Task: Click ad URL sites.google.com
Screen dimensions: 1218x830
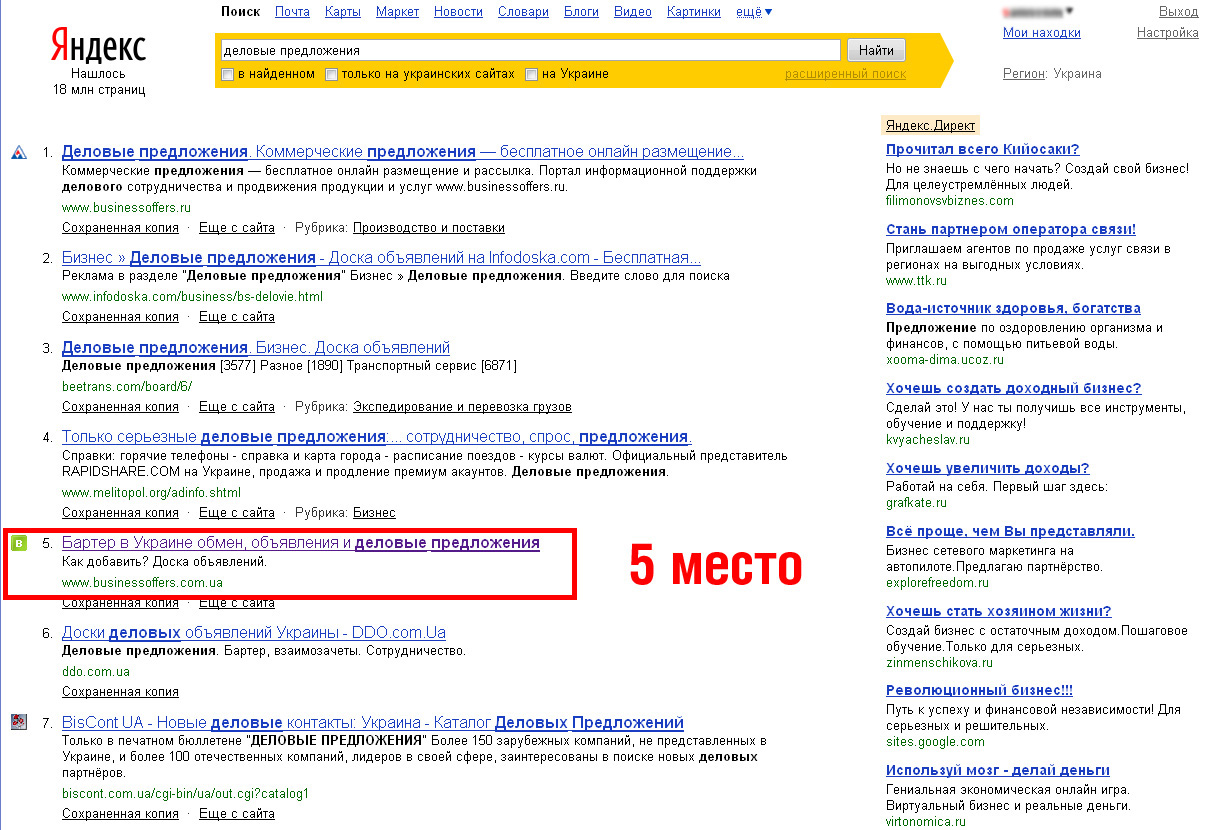Action: [935, 742]
